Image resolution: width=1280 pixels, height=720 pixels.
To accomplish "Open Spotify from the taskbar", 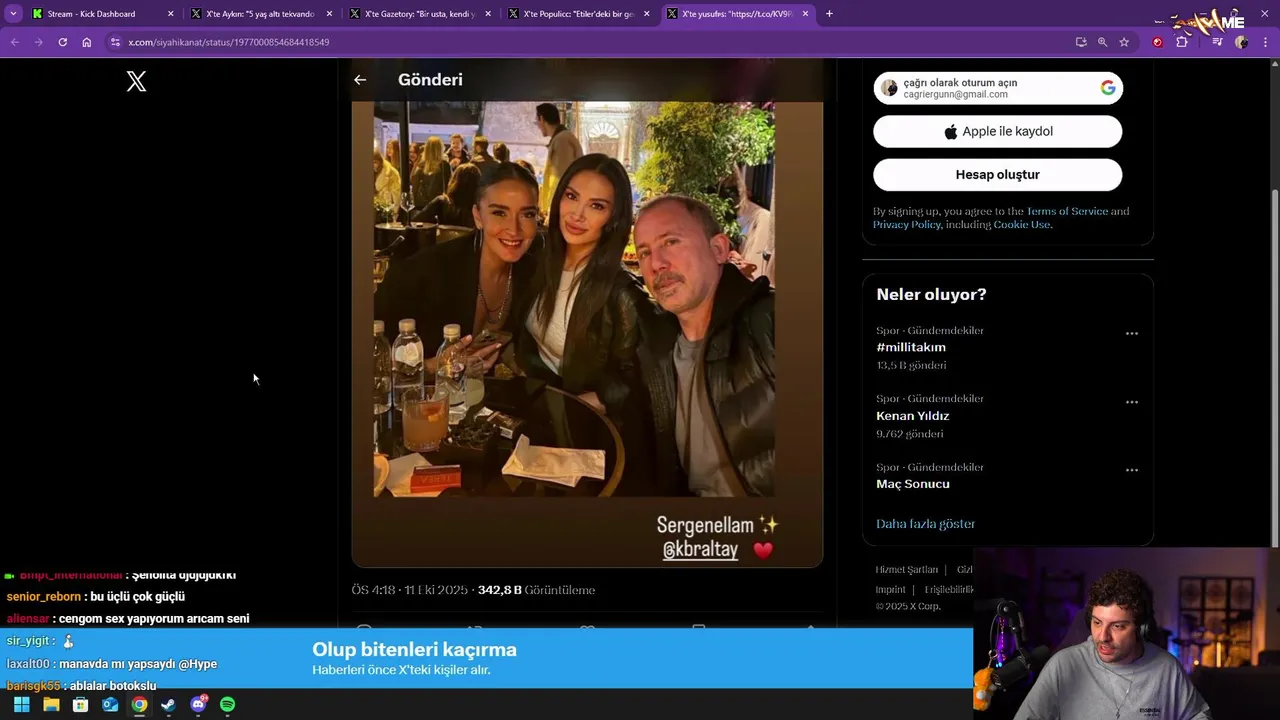I will pos(227,705).
